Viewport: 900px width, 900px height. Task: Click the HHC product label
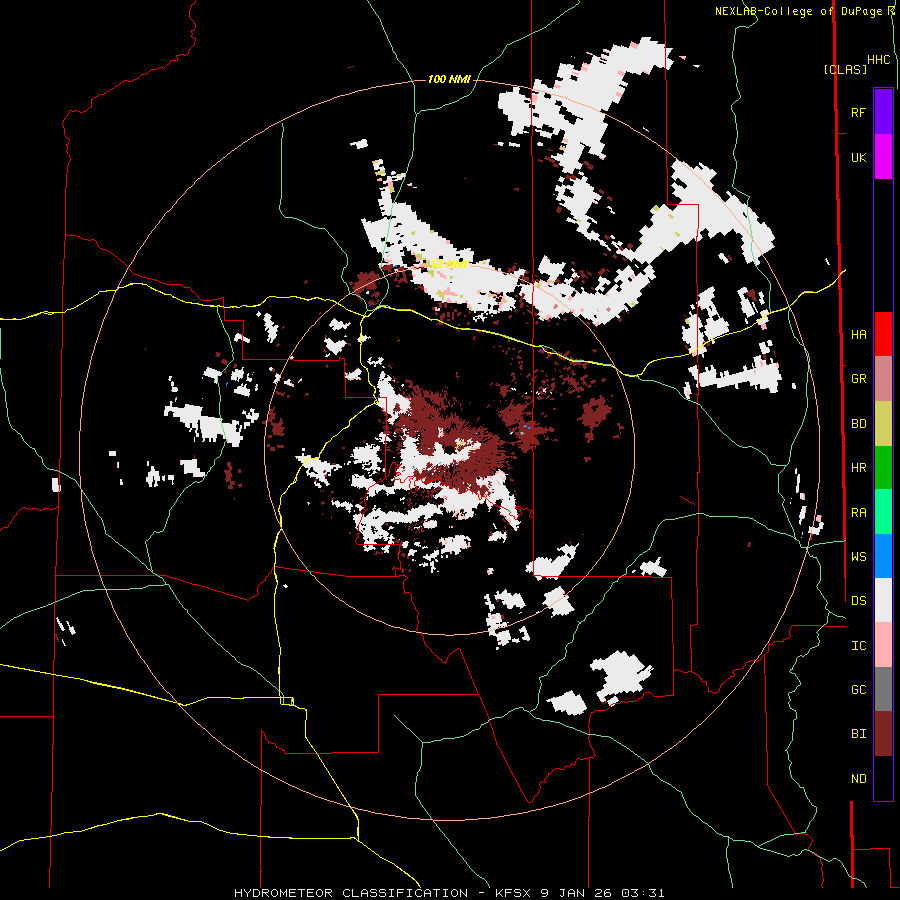(879, 60)
